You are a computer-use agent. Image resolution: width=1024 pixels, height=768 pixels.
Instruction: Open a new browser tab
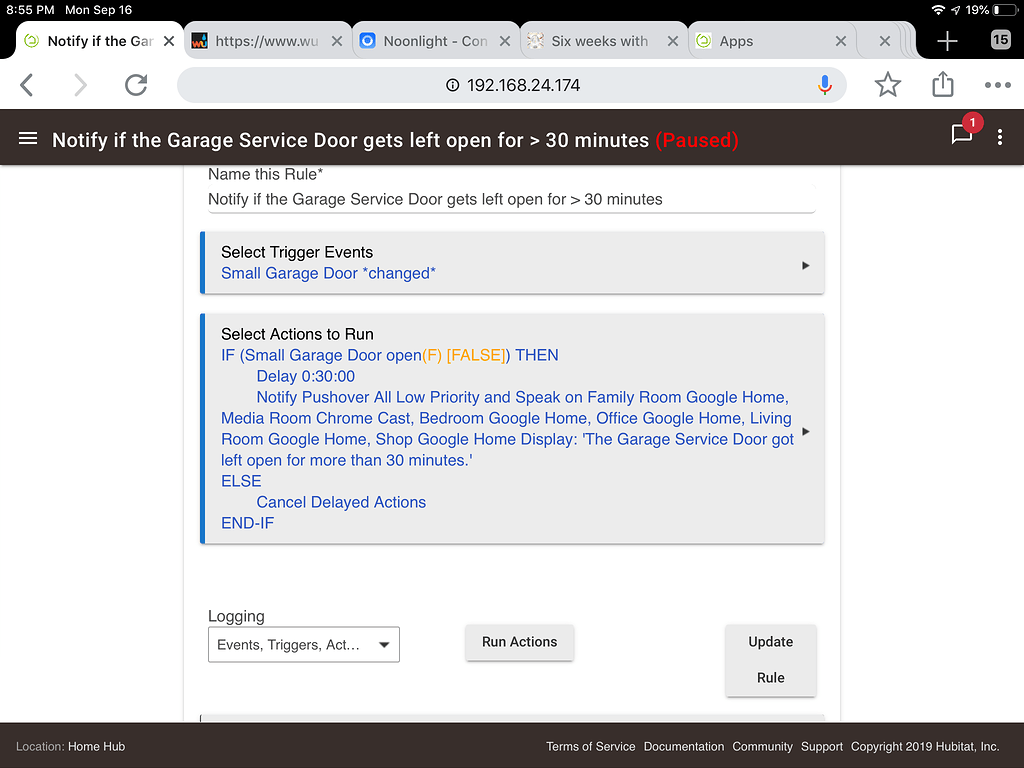point(947,41)
